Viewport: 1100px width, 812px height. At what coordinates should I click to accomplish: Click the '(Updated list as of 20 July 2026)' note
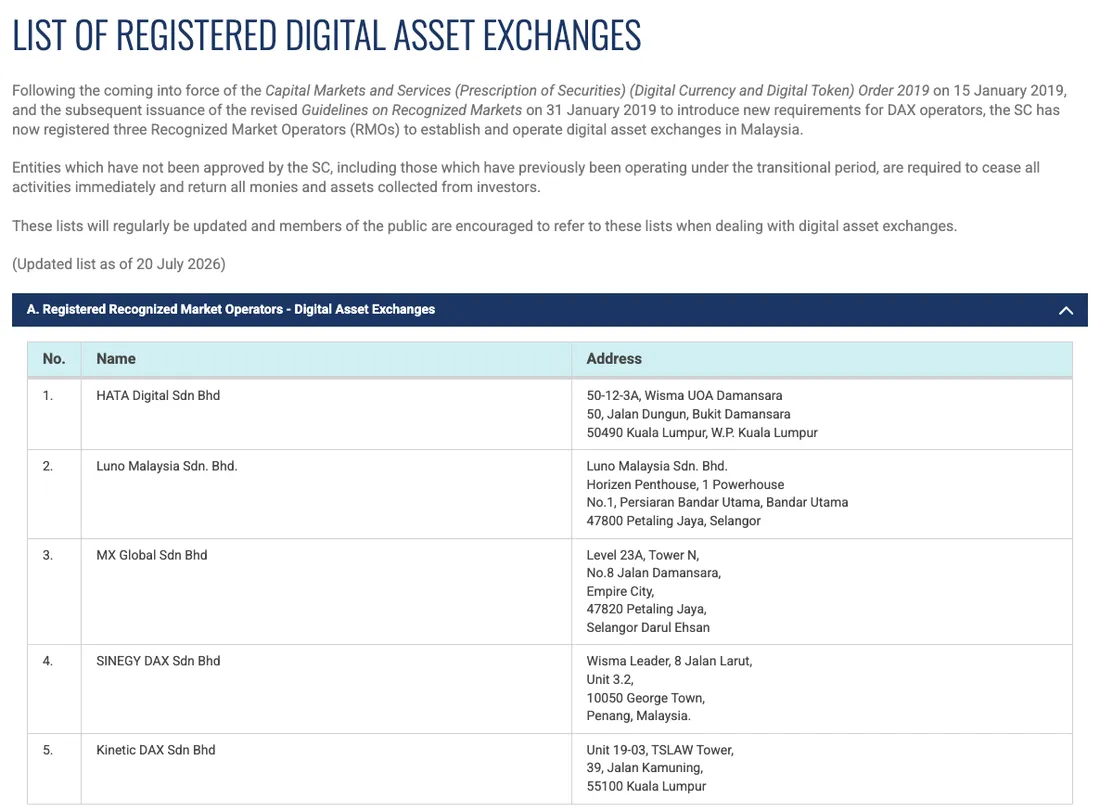point(119,264)
